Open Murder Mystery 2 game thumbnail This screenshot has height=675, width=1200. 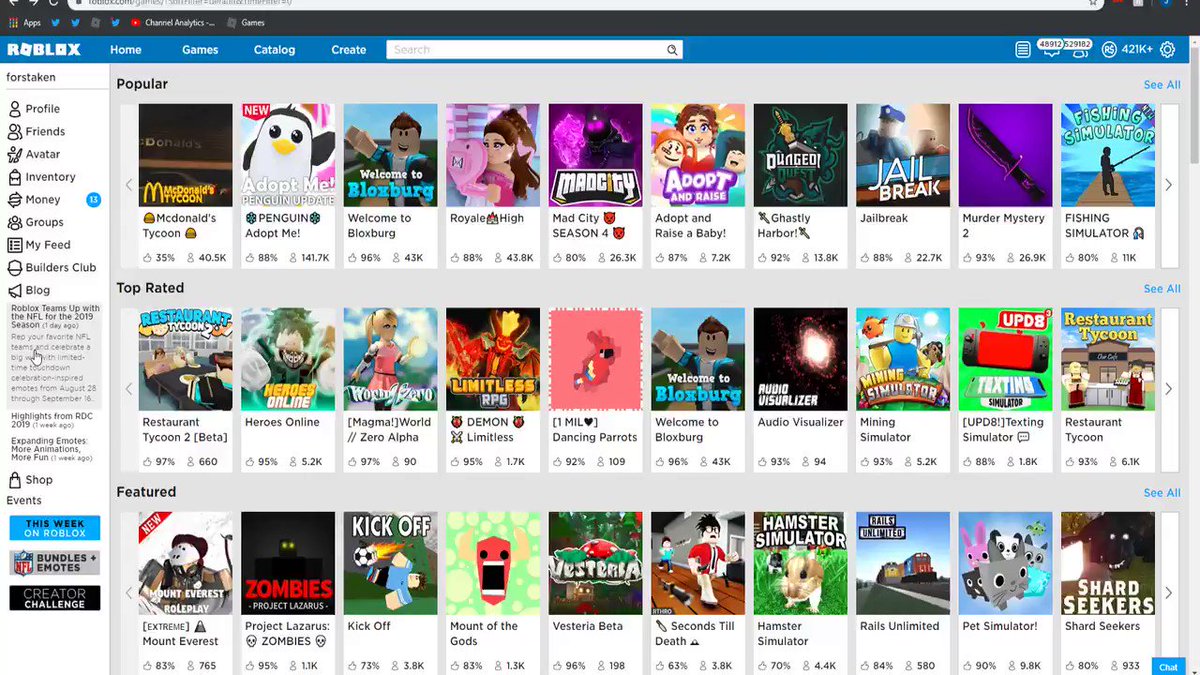(x=1005, y=155)
